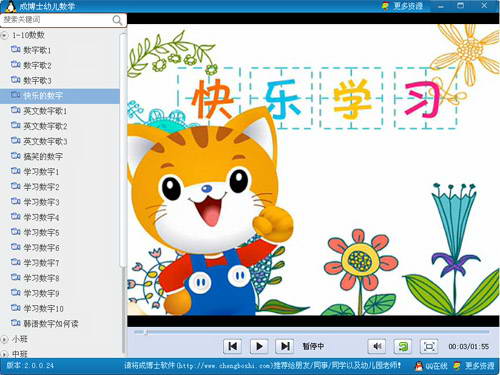Select 学习数字8 lesson
The height and width of the screenshot is (375, 500).
pyautogui.click(x=41, y=278)
